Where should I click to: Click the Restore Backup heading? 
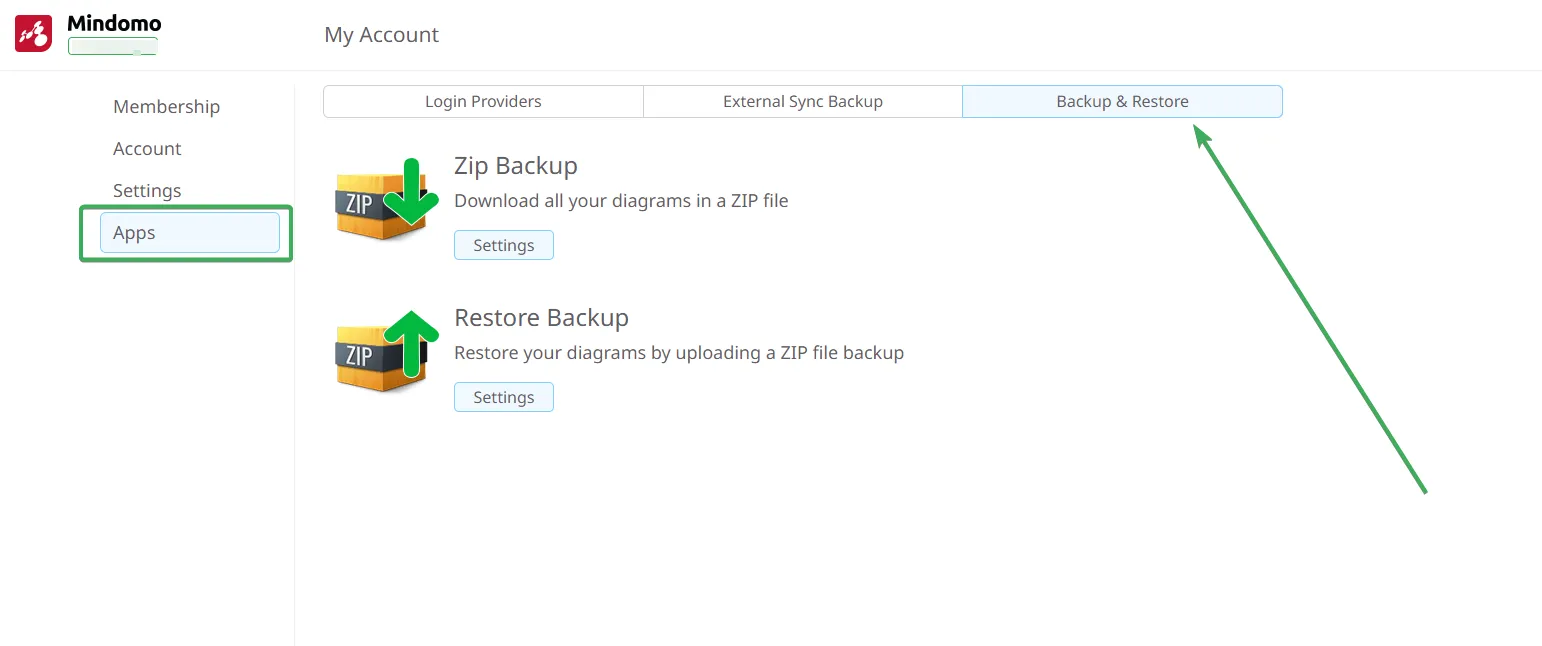541,318
